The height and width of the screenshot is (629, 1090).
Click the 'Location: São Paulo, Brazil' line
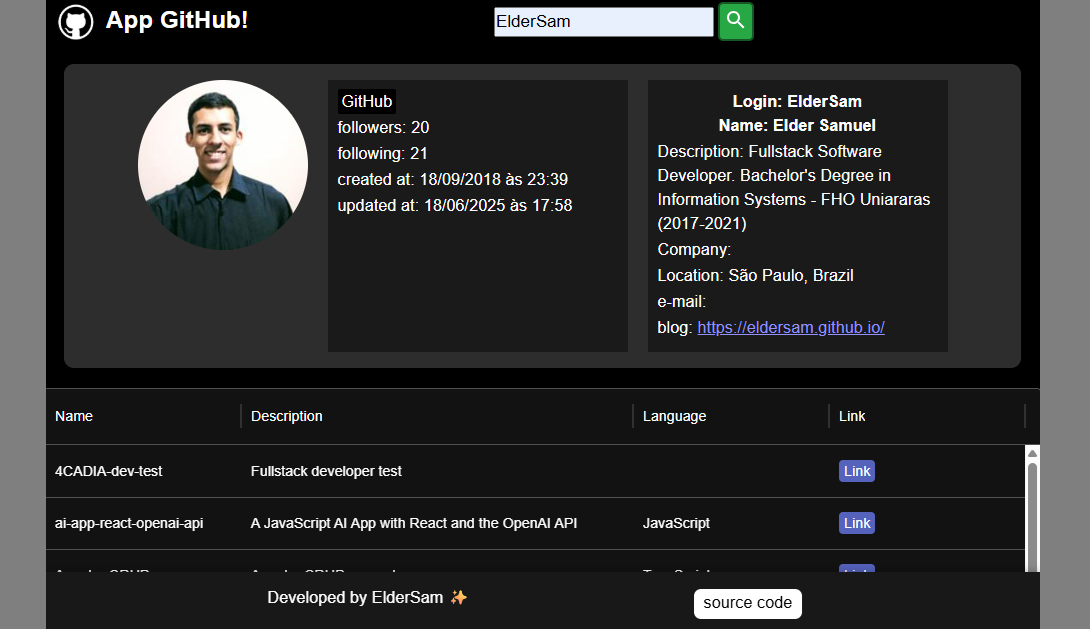756,276
